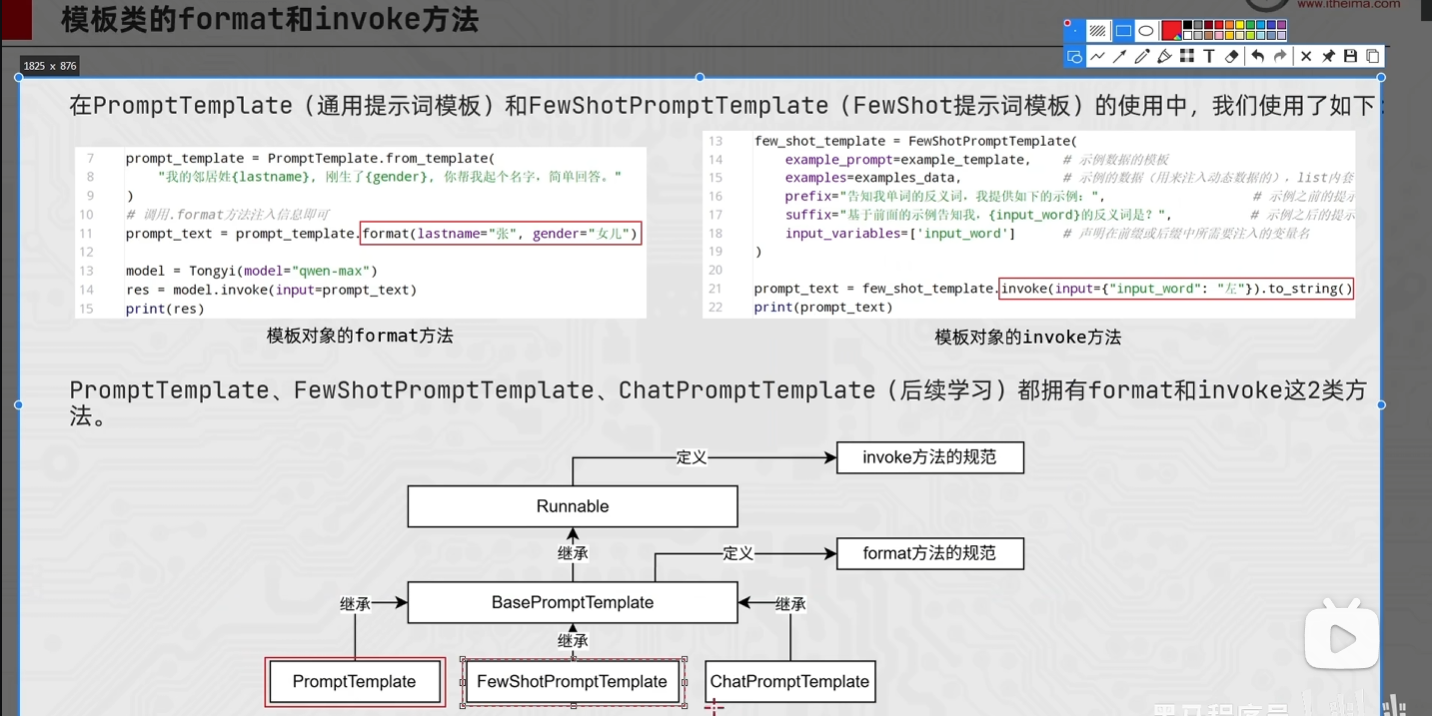Play the video with the overlay button
The width and height of the screenshot is (1432, 716).
click(1341, 638)
